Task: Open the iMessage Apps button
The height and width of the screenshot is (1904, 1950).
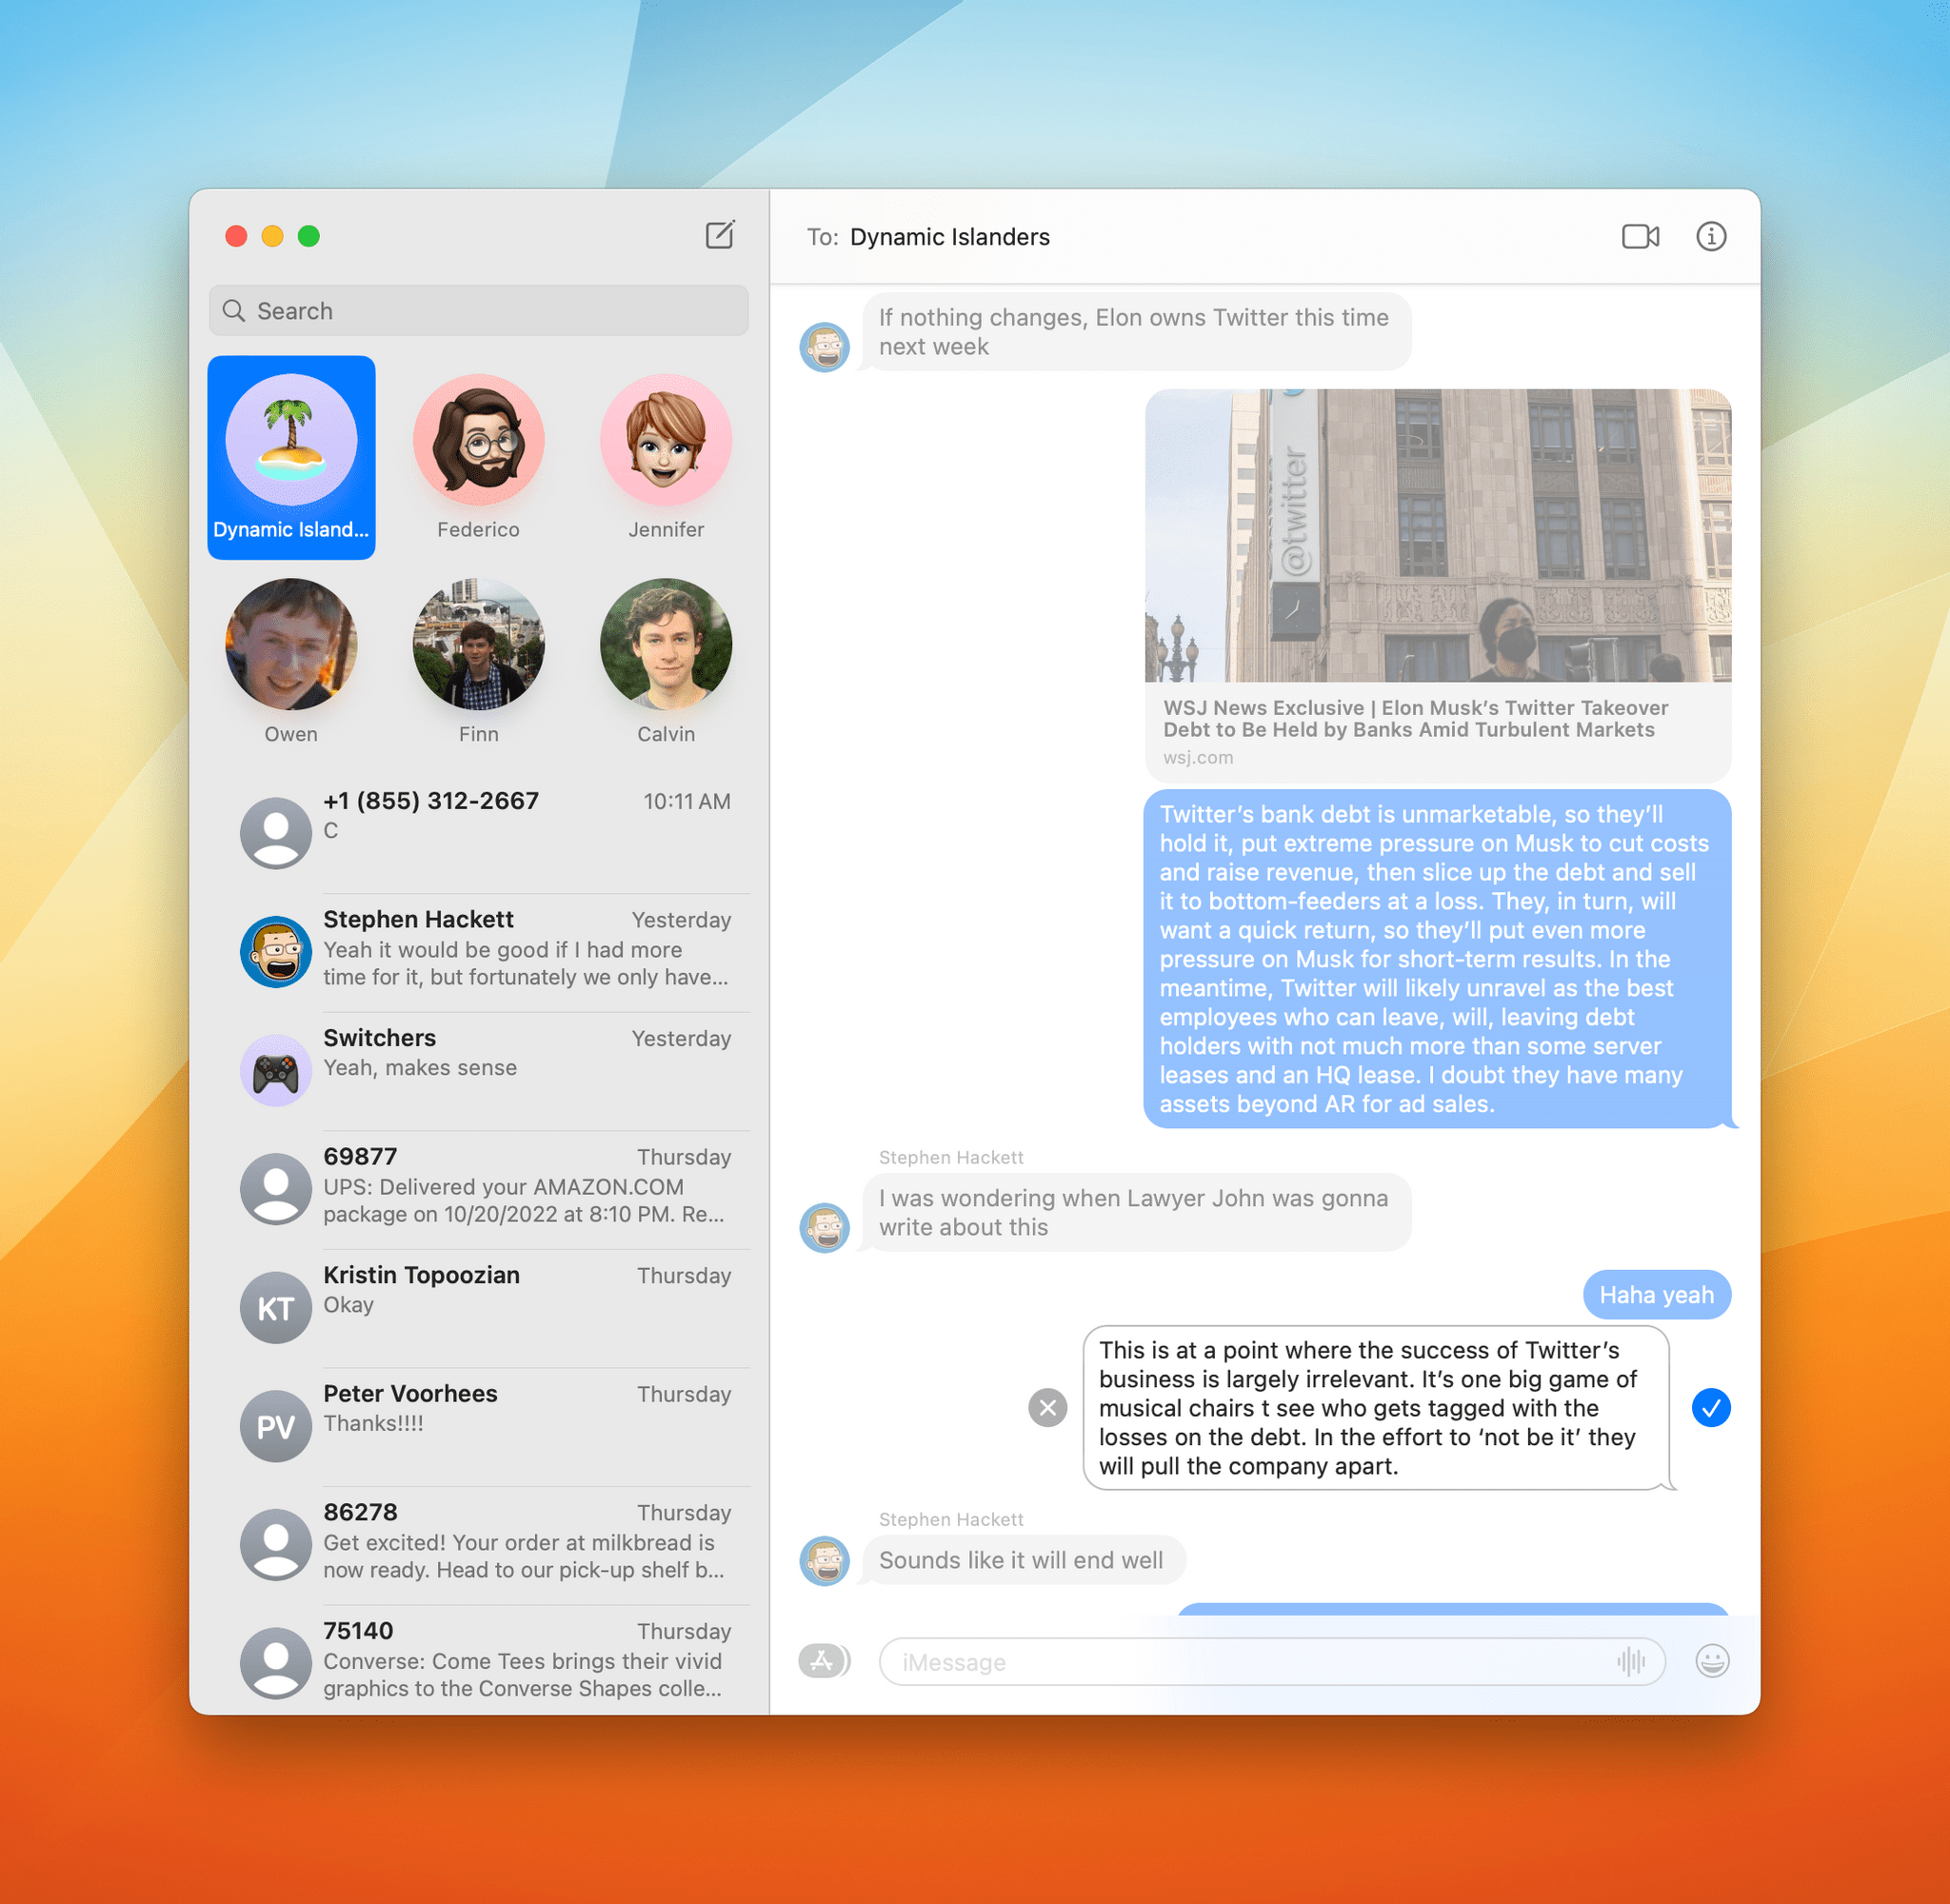Action: coord(824,1661)
